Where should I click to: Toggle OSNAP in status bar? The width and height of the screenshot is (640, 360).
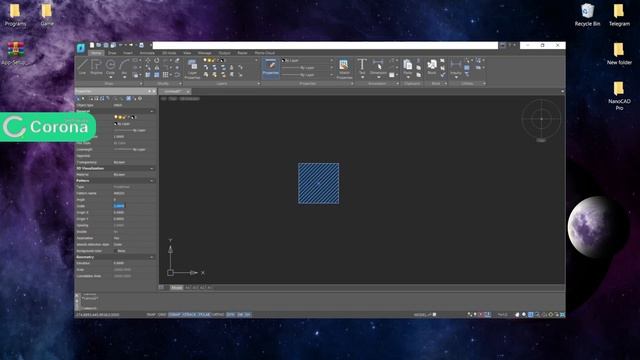point(174,315)
